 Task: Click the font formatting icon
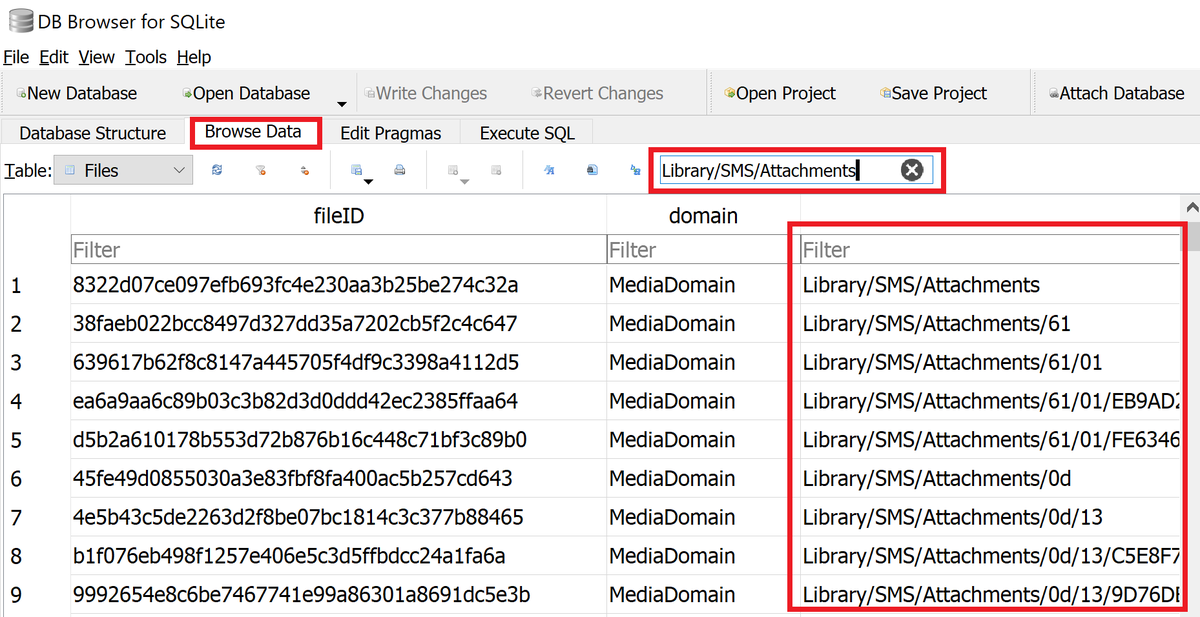click(x=548, y=171)
